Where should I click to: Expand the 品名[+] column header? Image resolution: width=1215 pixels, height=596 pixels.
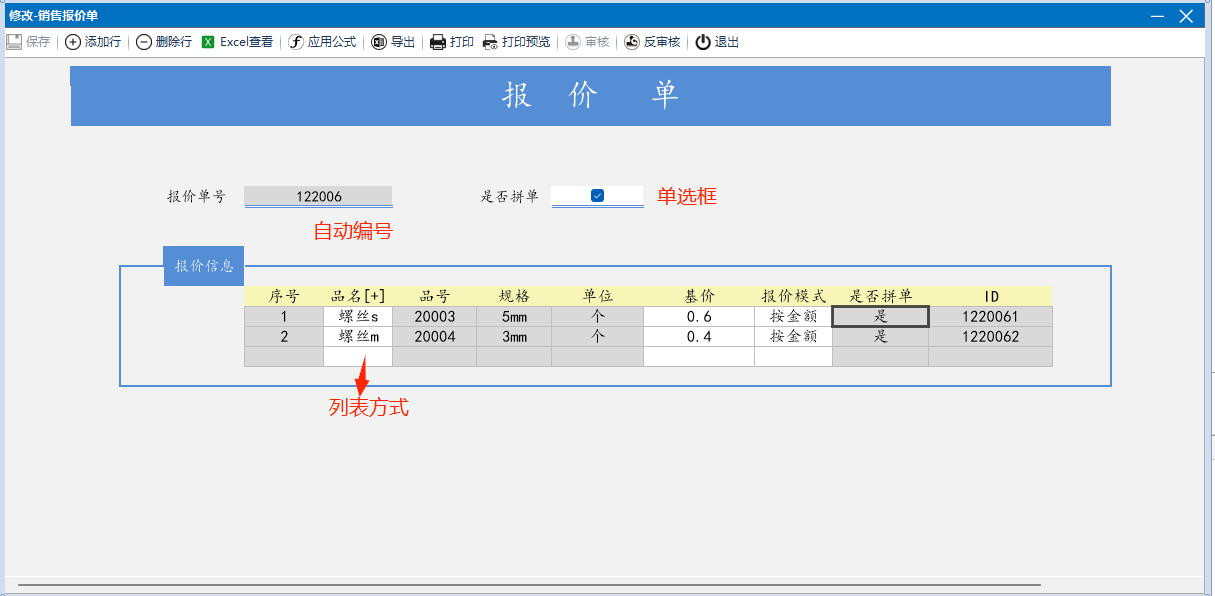click(x=358, y=296)
